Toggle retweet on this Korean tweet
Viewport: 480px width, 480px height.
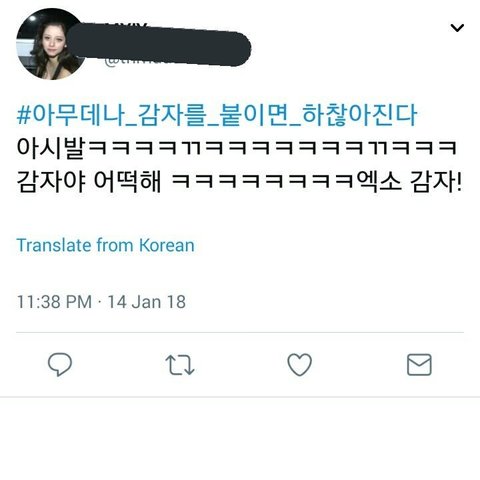point(180,365)
